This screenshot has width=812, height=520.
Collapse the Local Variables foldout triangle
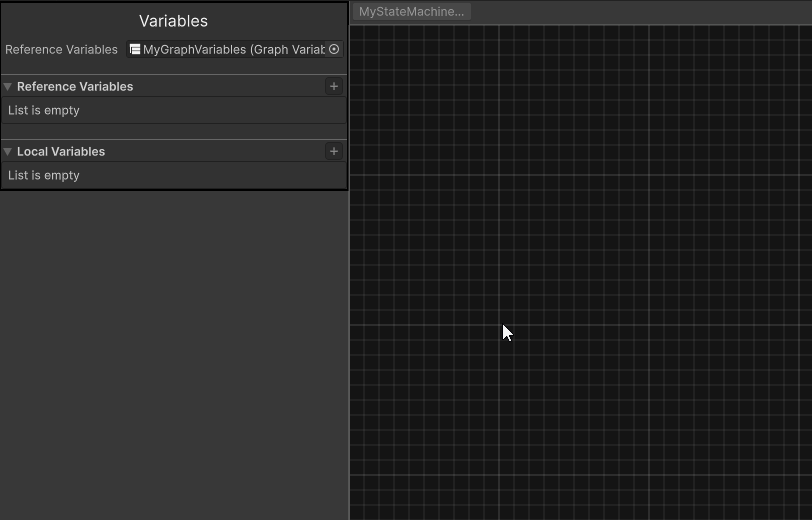point(8,152)
